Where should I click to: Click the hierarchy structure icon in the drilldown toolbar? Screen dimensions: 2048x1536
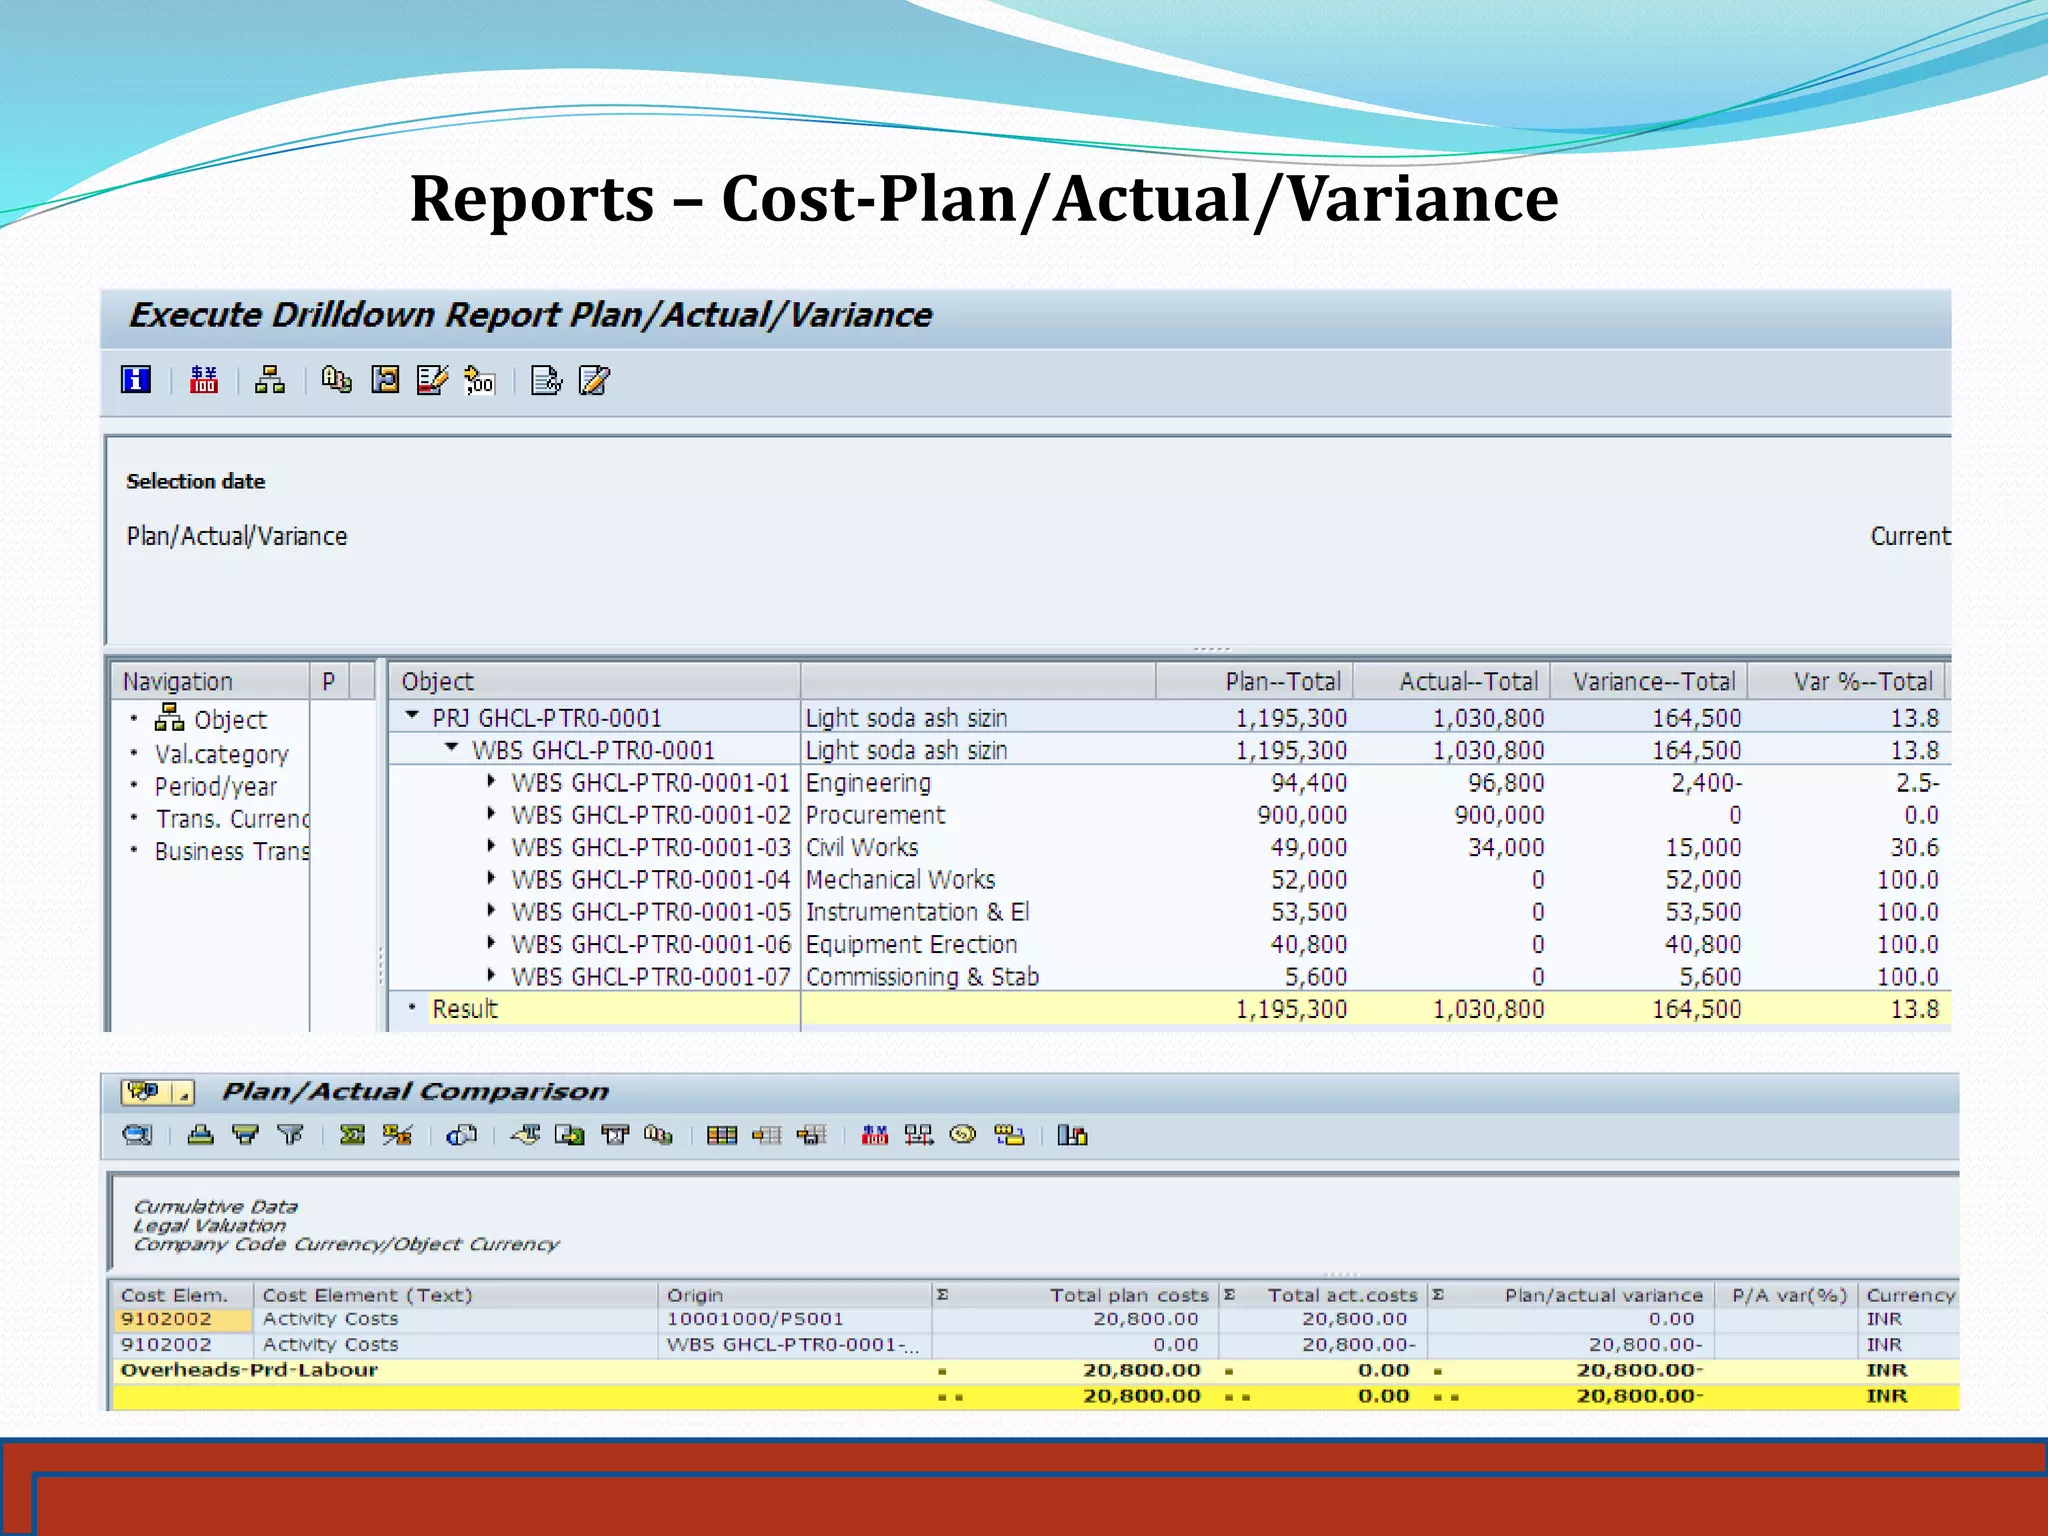pos(269,380)
